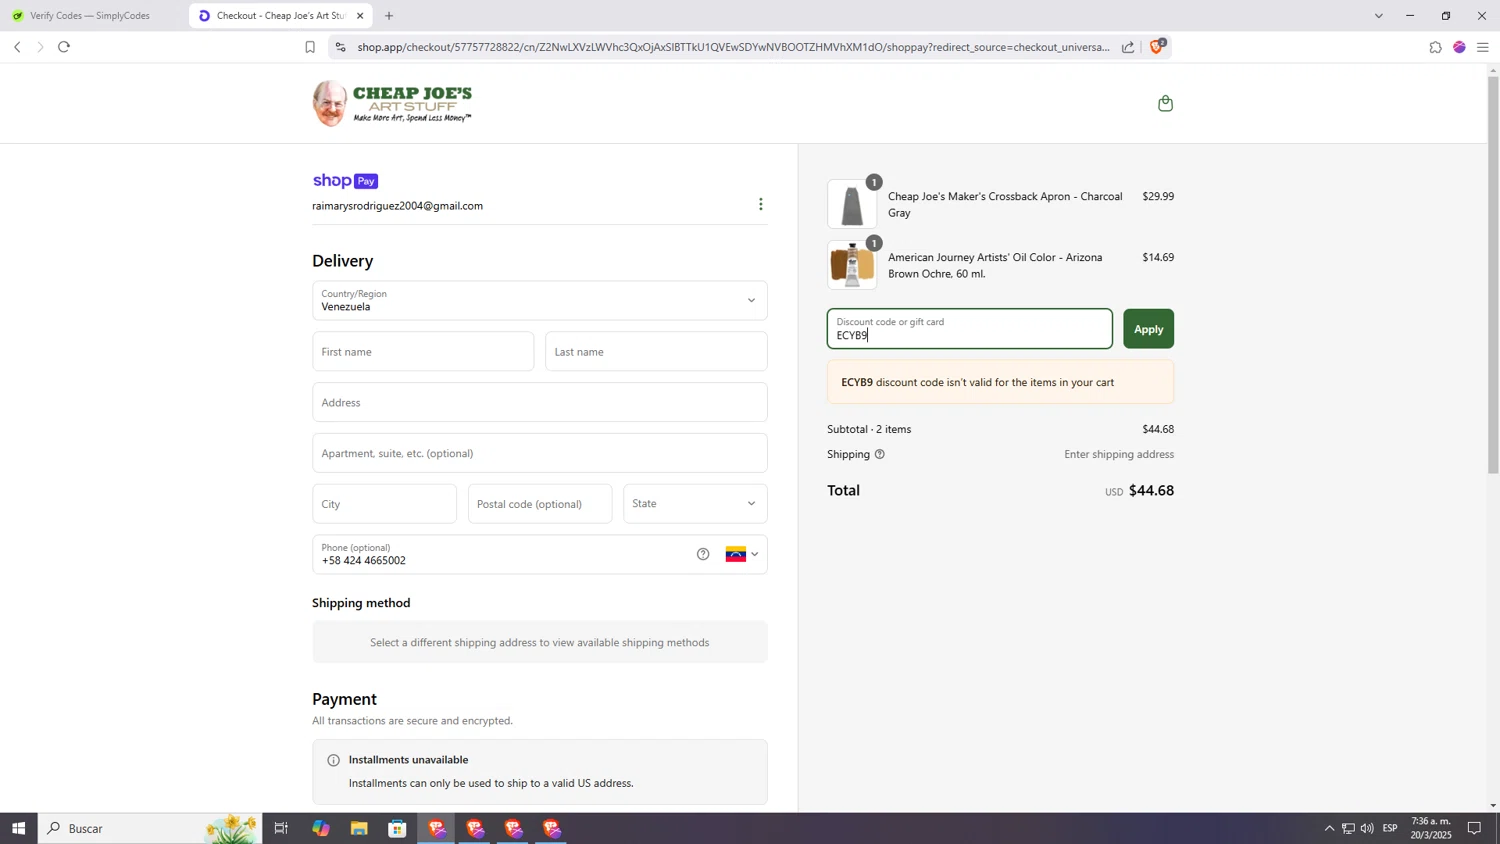Open the network icon in system tray
Viewport: 1500px width, 844px height.
point(1348,828)
